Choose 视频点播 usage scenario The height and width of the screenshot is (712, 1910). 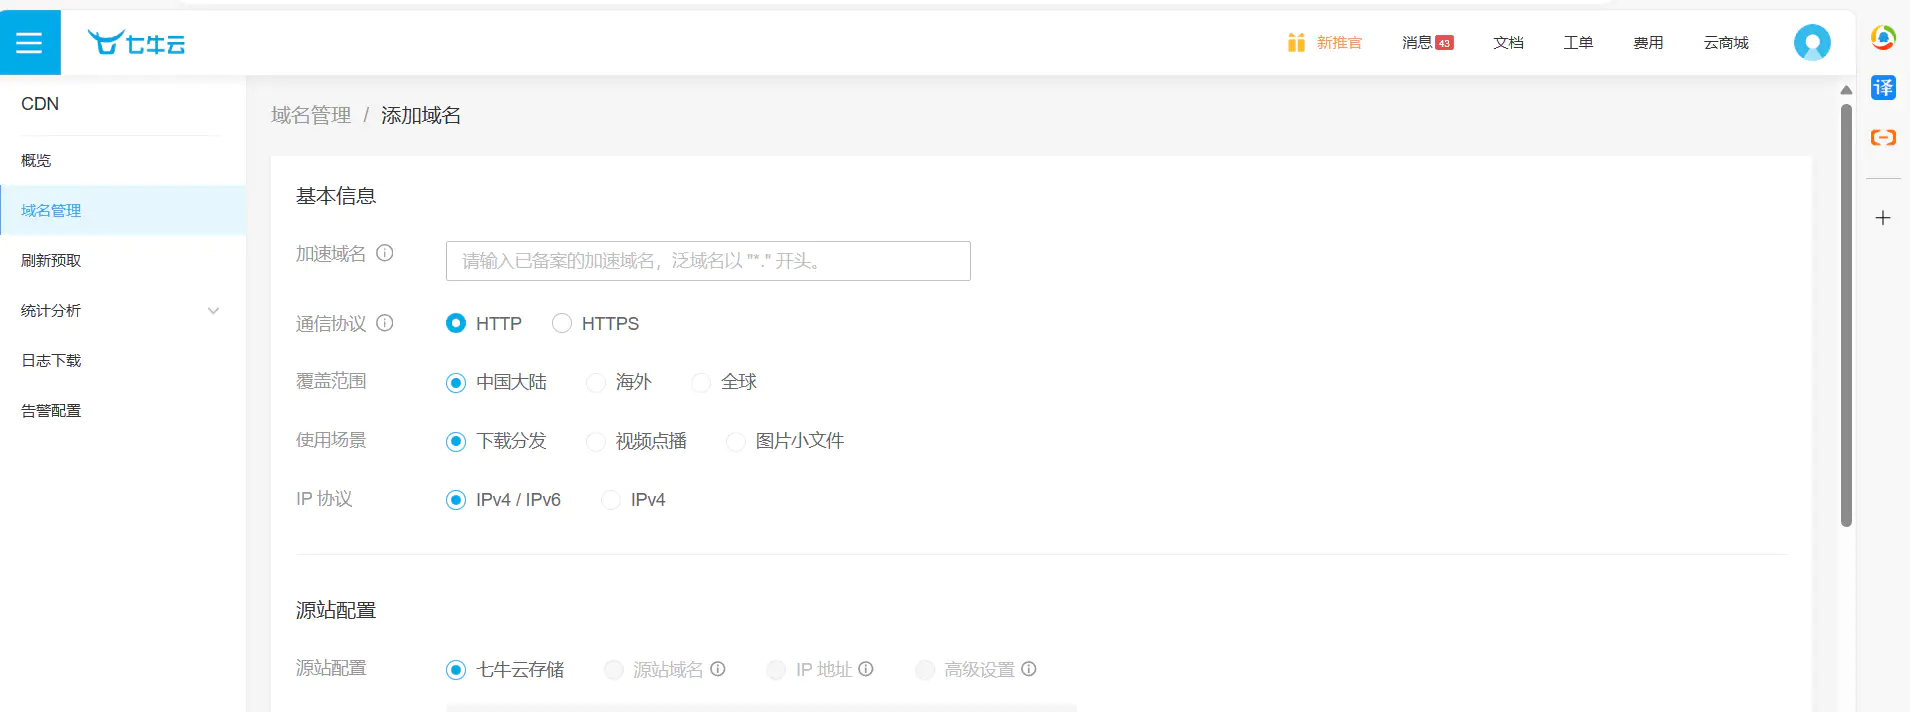tap(596, 441)
